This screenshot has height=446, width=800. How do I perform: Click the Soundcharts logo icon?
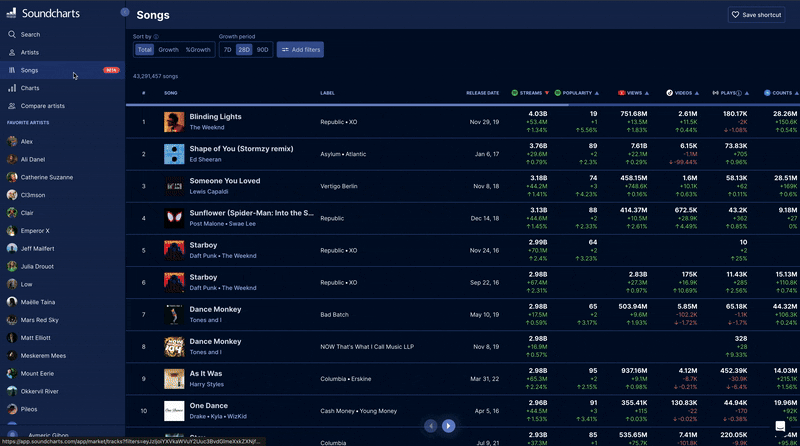pyautogui.click(x=12, y=15)
